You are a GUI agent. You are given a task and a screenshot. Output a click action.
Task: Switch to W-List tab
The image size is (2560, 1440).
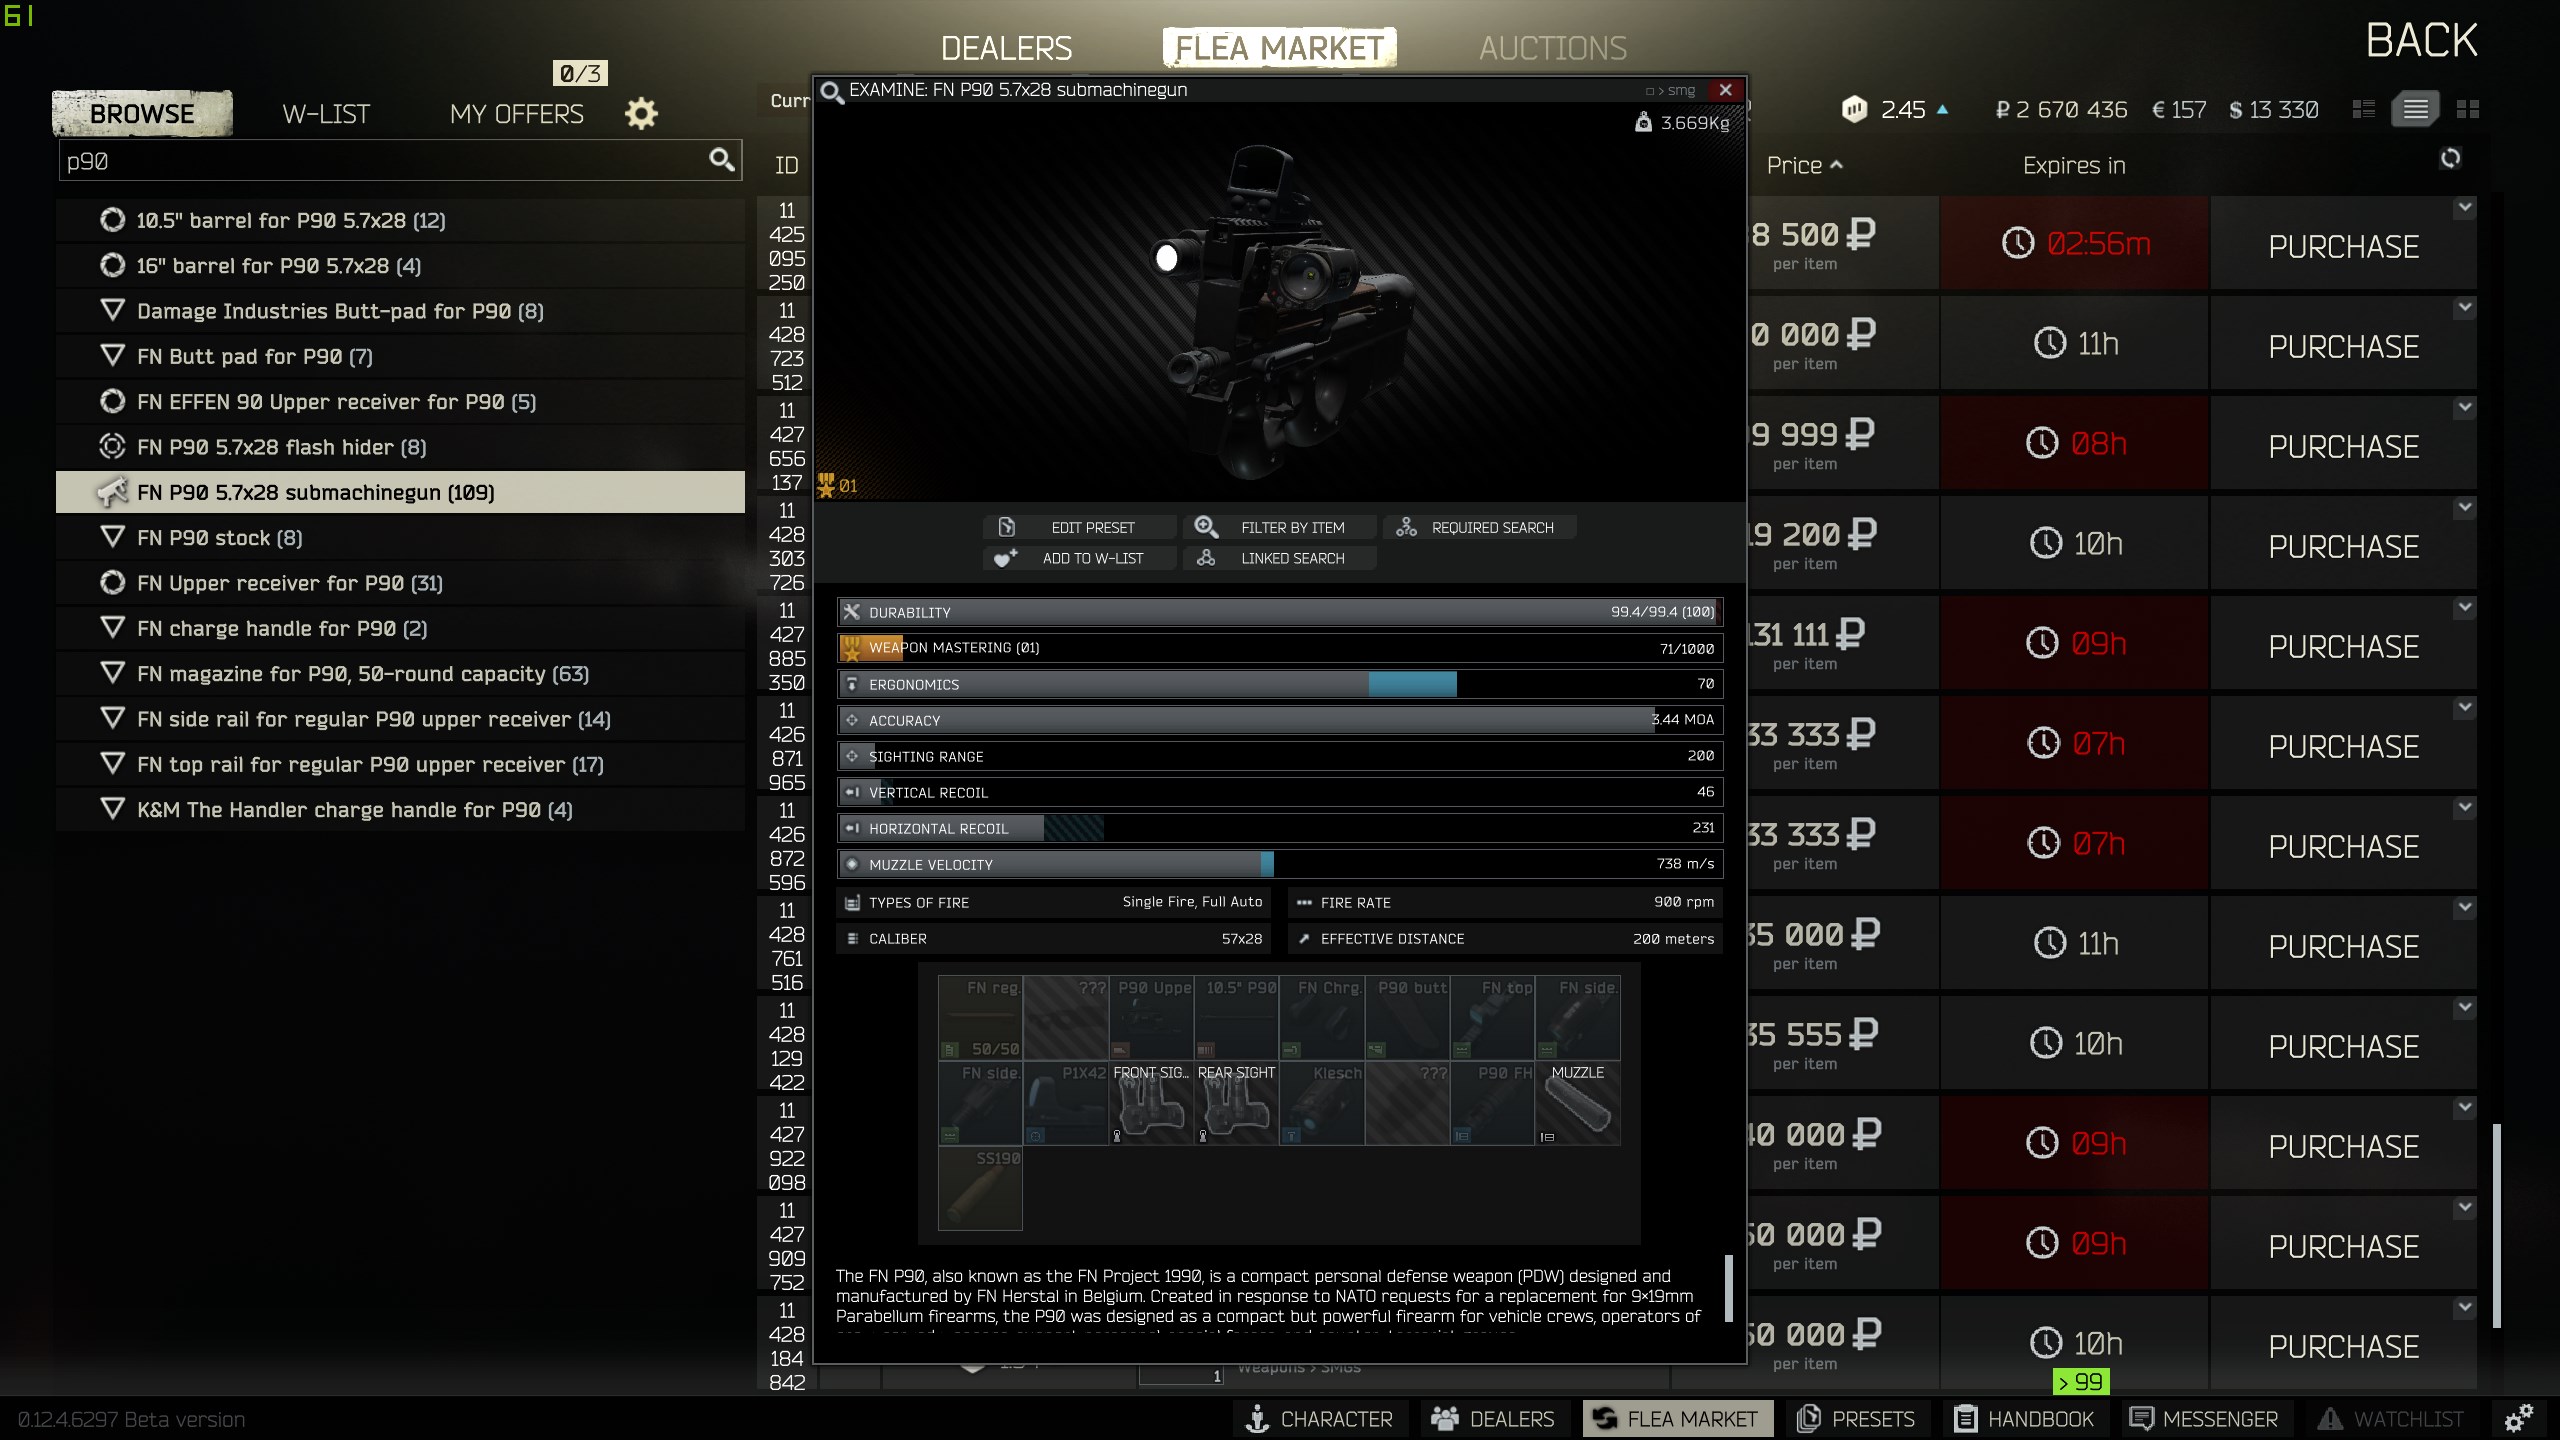point(326,114)
